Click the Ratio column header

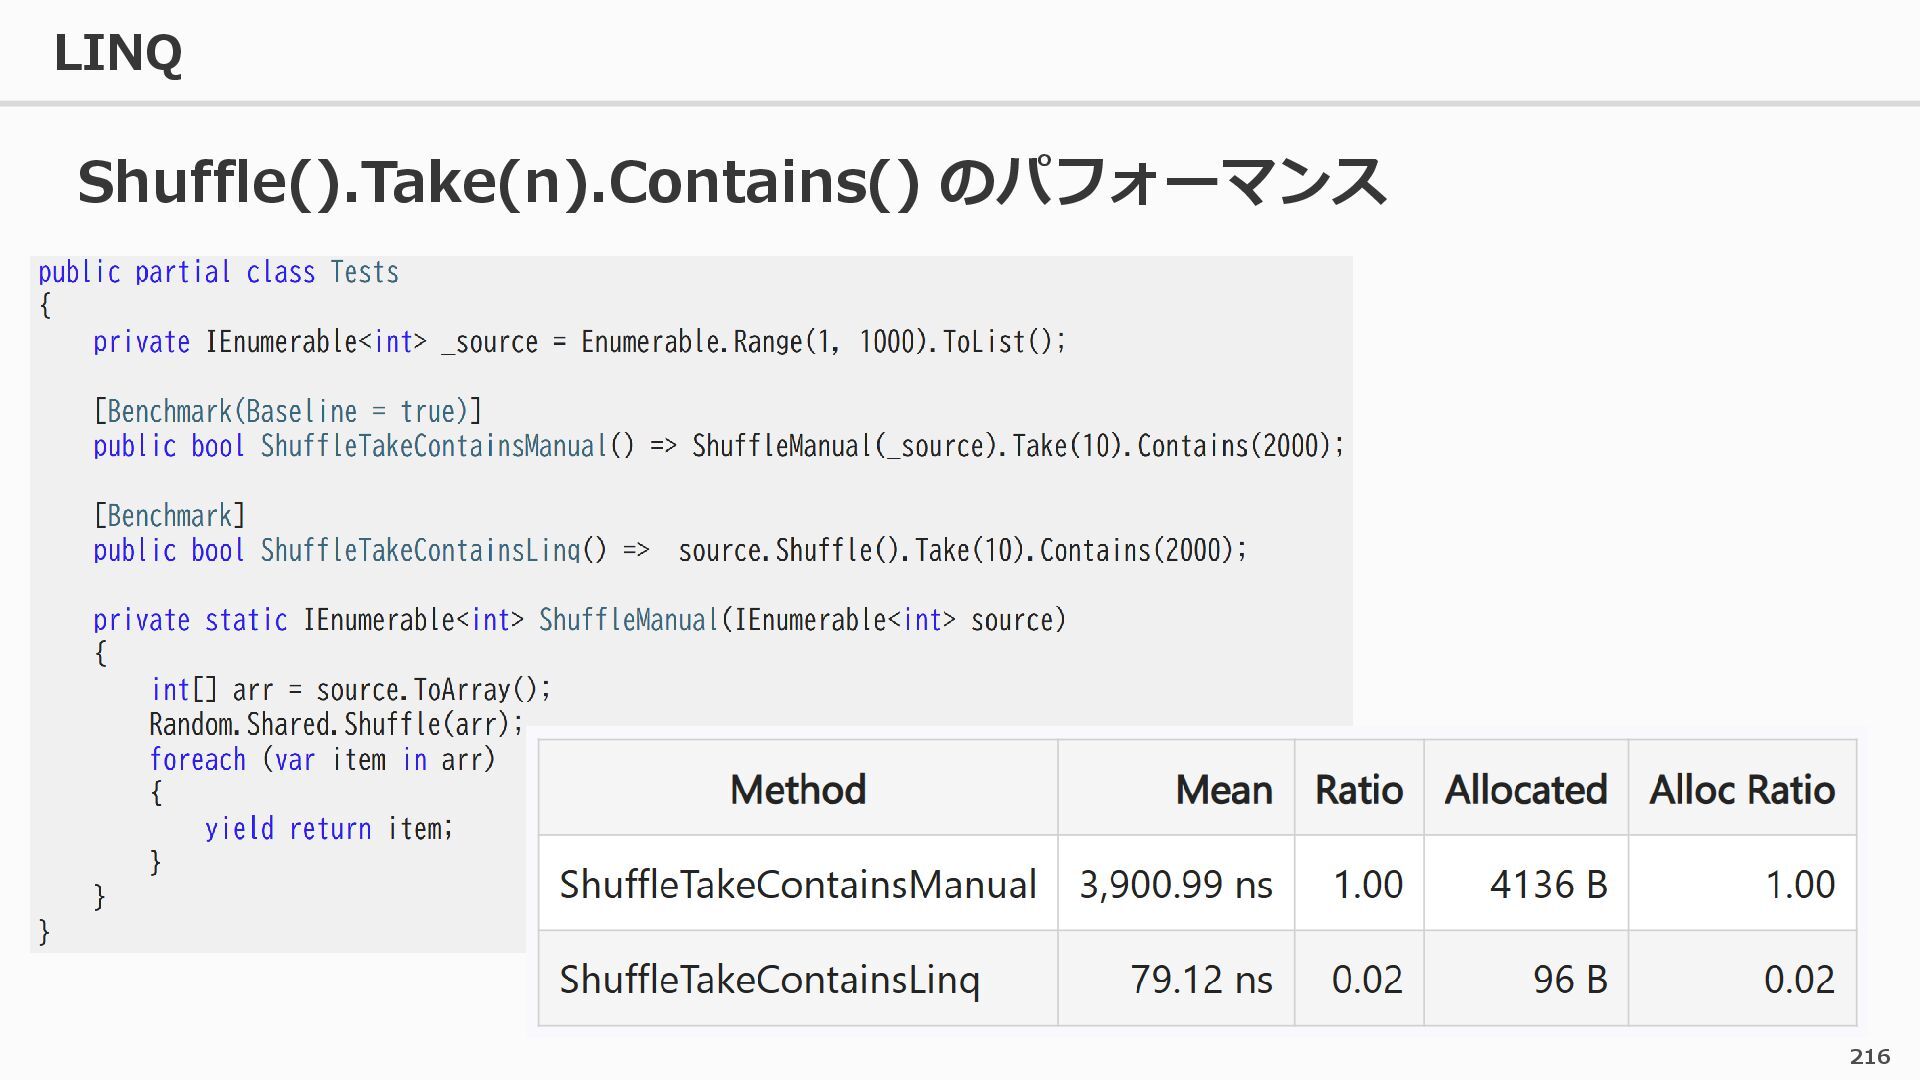tap(1358, 790)
